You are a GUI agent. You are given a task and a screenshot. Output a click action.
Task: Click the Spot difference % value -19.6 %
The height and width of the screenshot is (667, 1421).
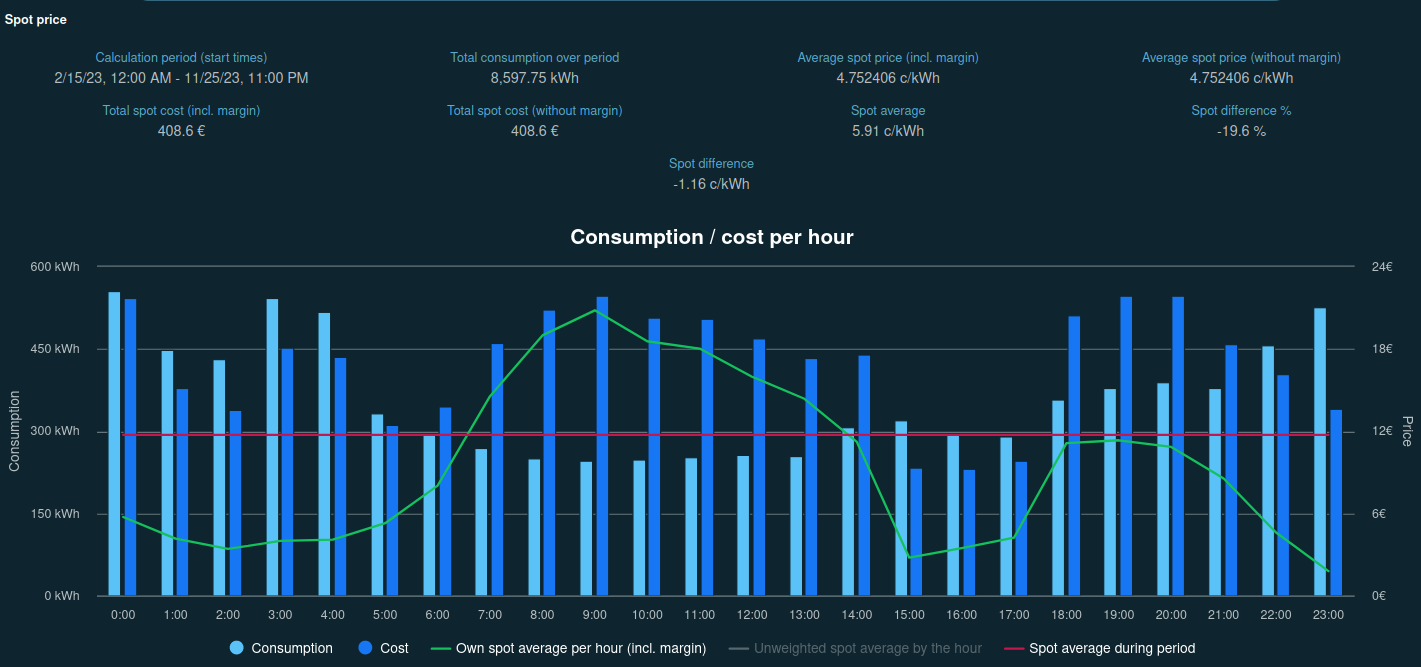(1241, 131)
